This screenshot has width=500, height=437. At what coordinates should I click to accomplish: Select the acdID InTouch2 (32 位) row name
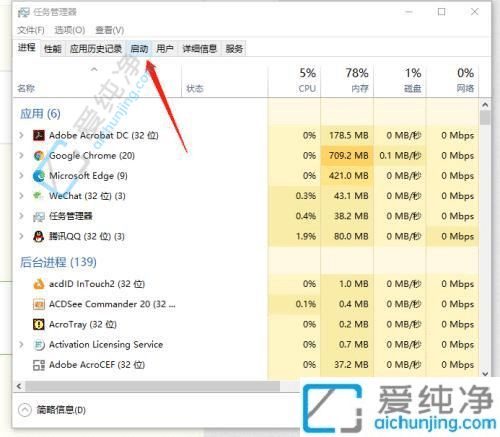(97, 284)
